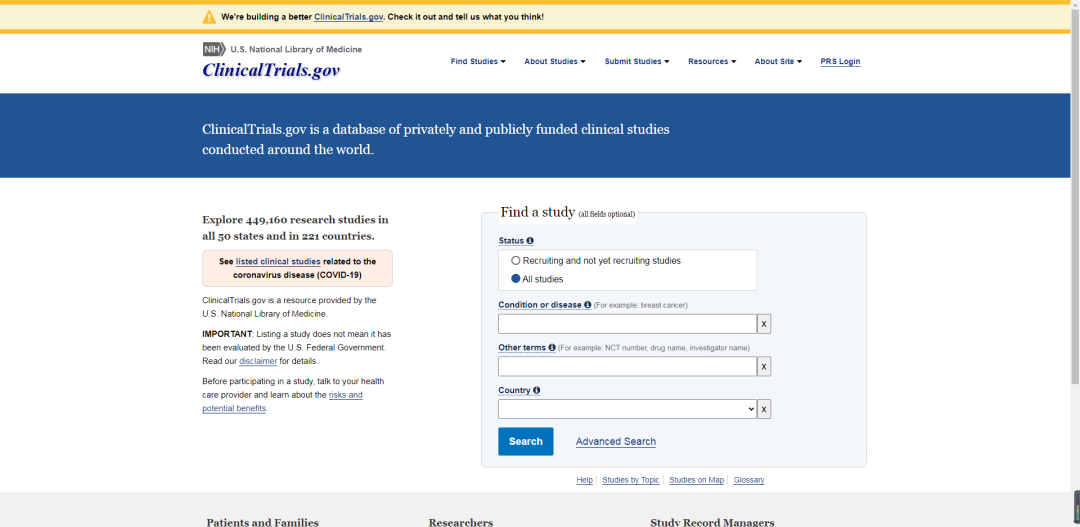This screenshot has height=527, width=1080.
Task: Open the Glossary link
Action: (x=749, y=480)
